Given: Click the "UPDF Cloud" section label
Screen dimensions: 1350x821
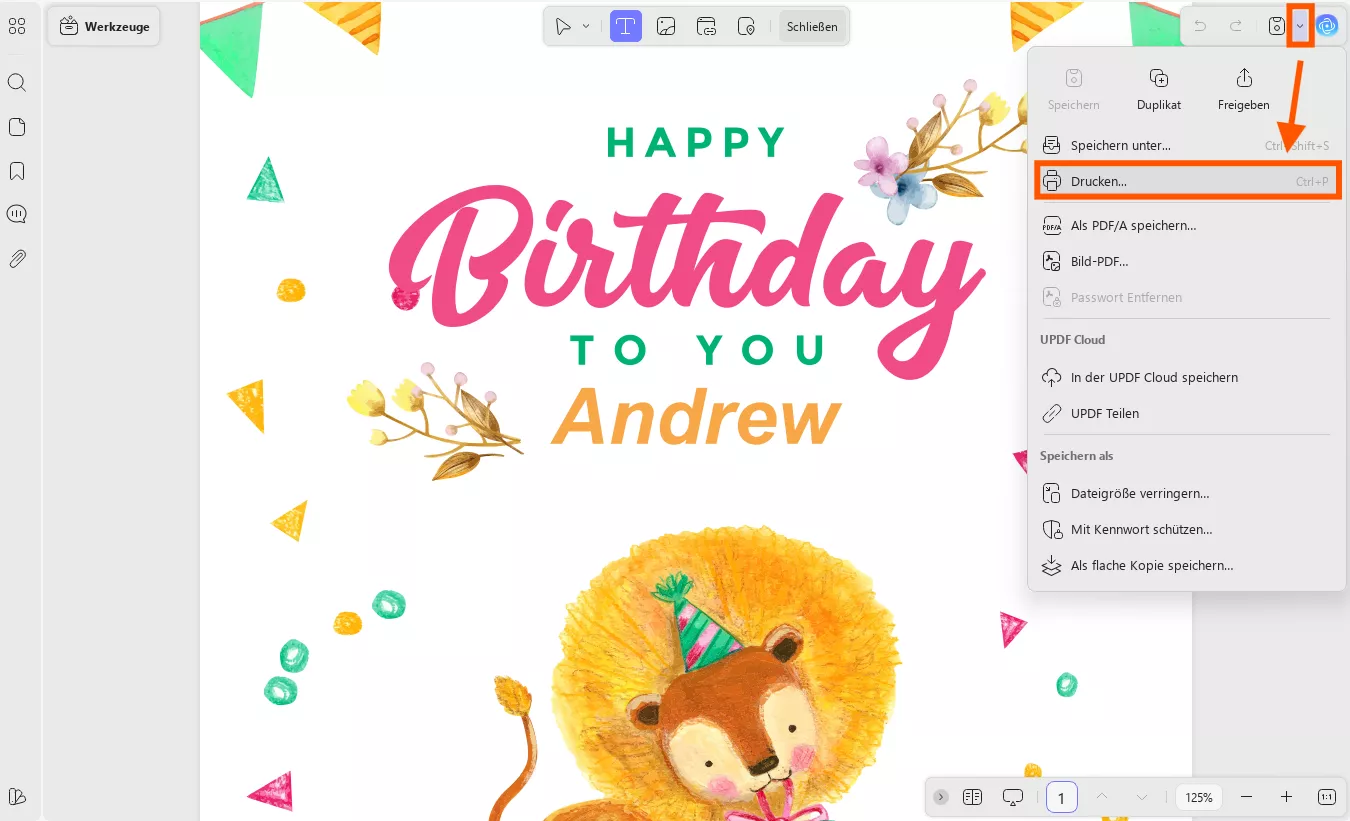Looking at the screenshot, I should click(1072, 340).
